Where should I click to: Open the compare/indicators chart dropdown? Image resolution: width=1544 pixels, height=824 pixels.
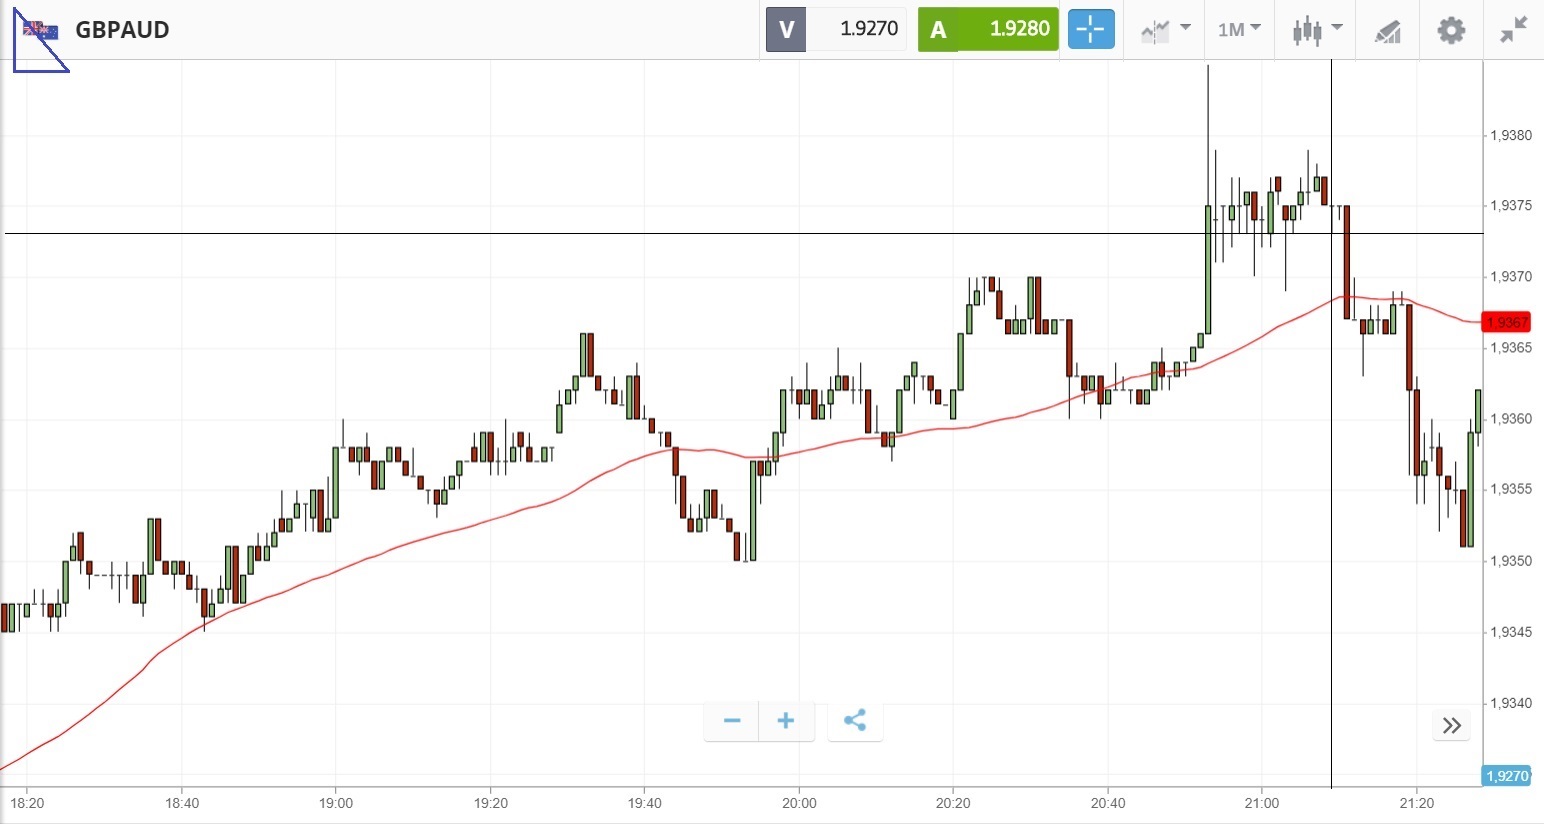[x=1166, y=30]
